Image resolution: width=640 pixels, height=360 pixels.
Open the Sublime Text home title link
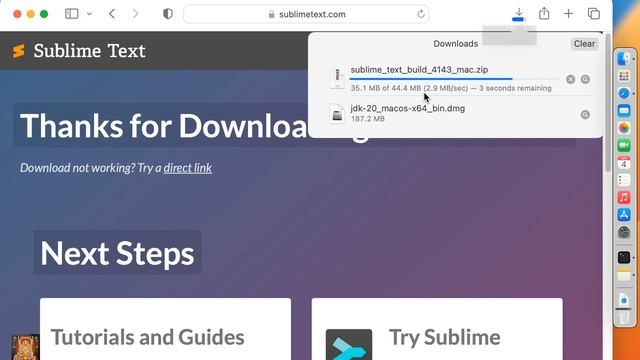pos(89,51)
